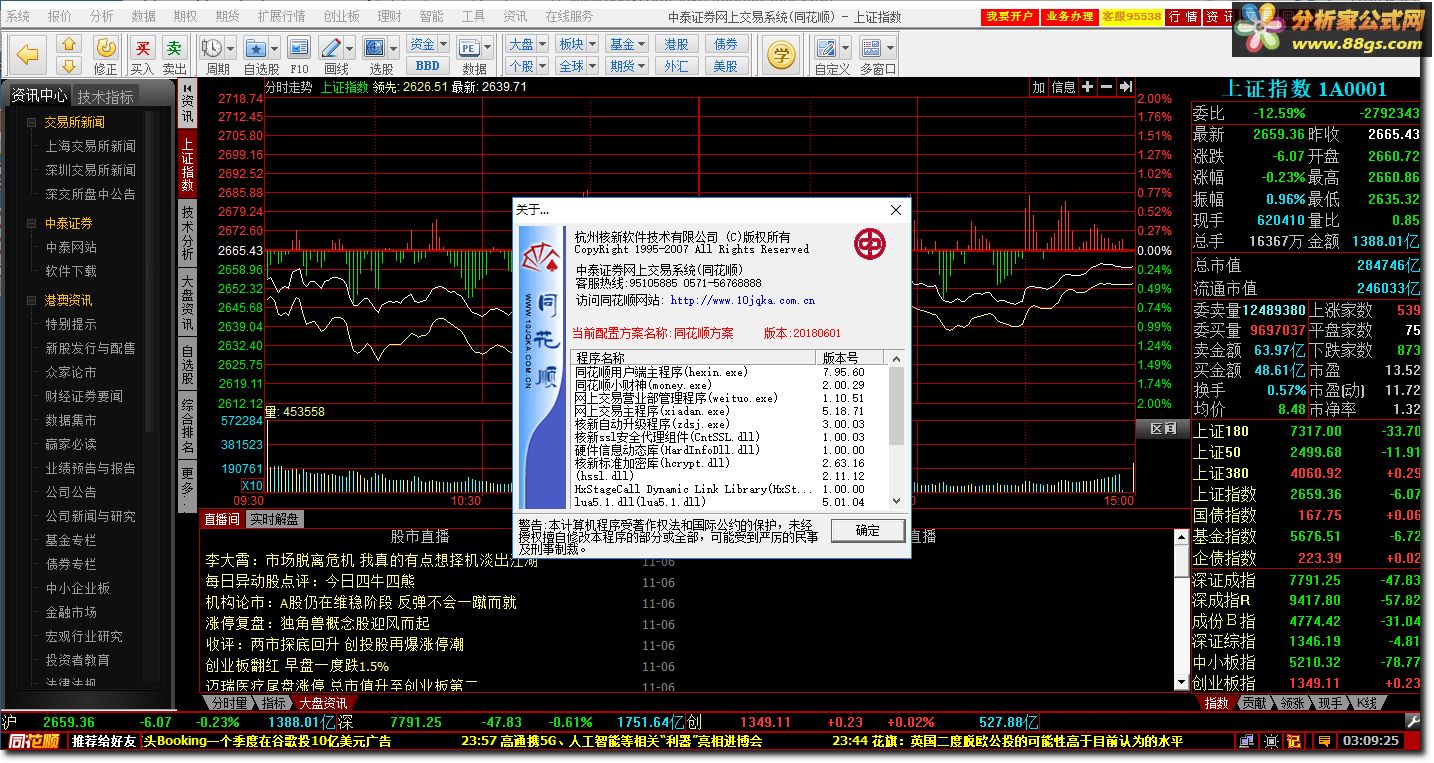Click the 自选股 star folder icon

(255, 48)
